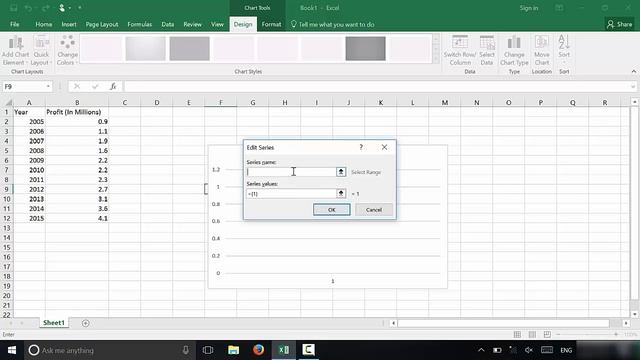Click the Sort button in ribbon
Image resolution: width=640 pixels, height=360 pixels.
pos(564,49)
